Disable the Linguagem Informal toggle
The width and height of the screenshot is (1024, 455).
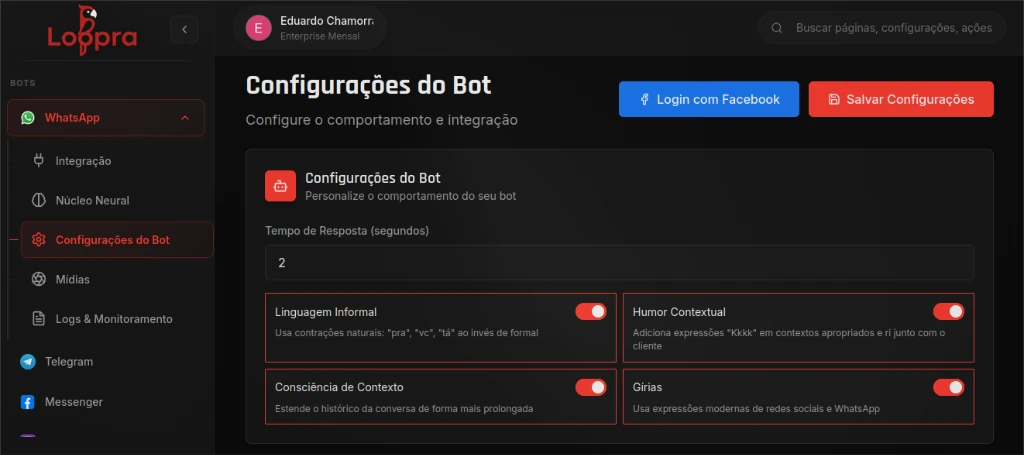pyautogui.click(x=591, y=312)
